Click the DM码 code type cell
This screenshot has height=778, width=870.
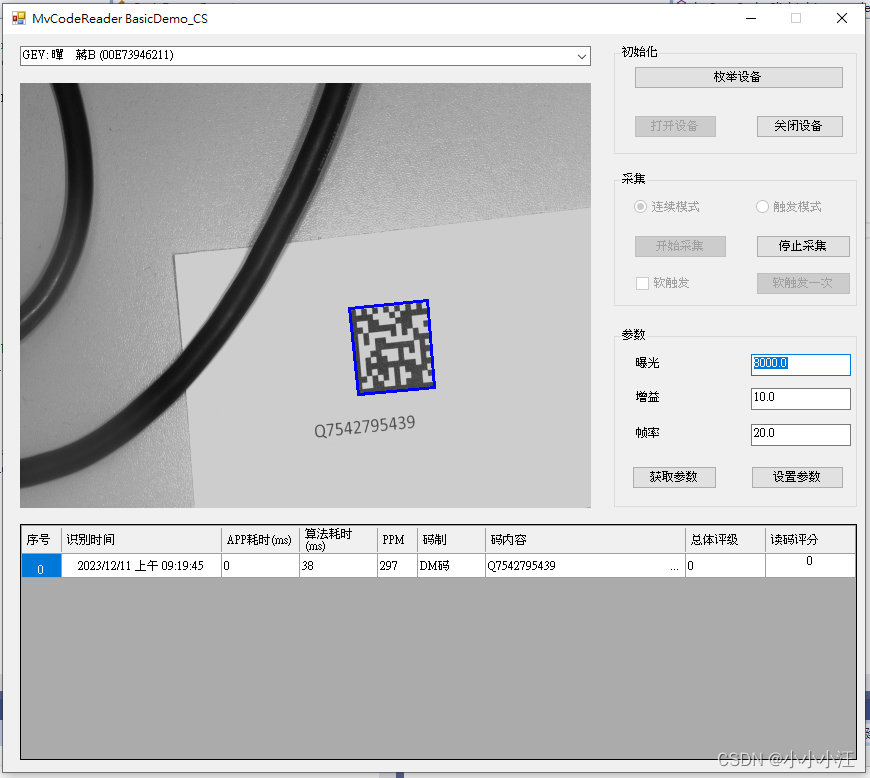click(x=451, y=565)
